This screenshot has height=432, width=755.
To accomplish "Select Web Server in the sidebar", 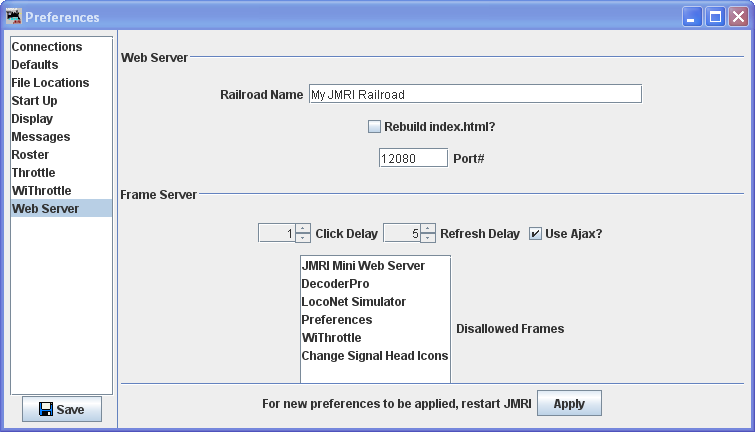I will (x=61, y=209).
